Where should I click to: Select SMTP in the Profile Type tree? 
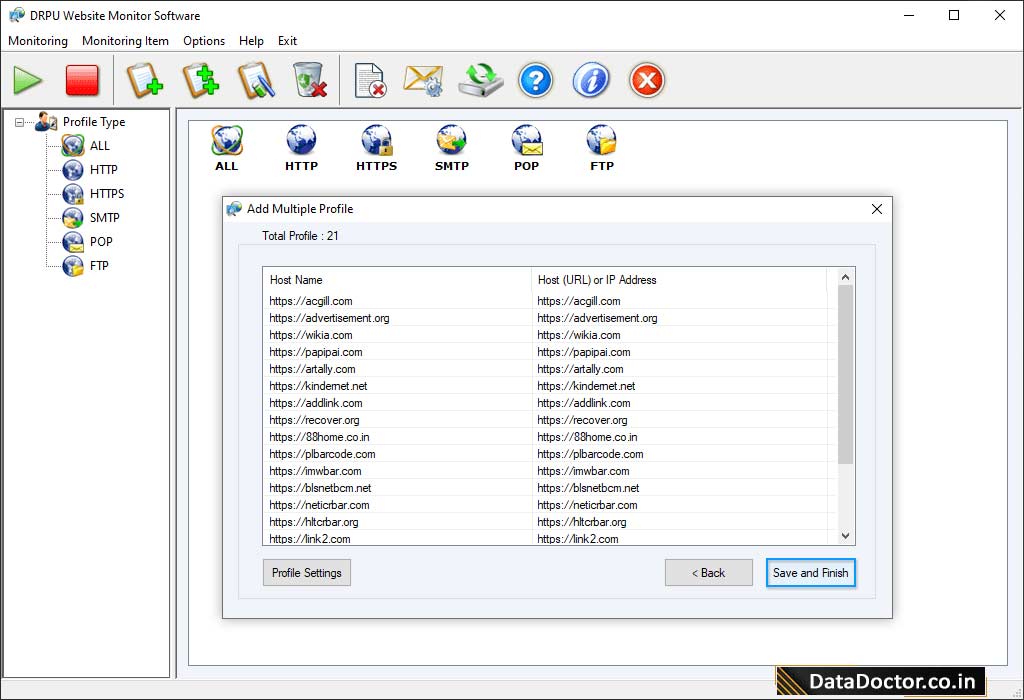tap(104, 217)
